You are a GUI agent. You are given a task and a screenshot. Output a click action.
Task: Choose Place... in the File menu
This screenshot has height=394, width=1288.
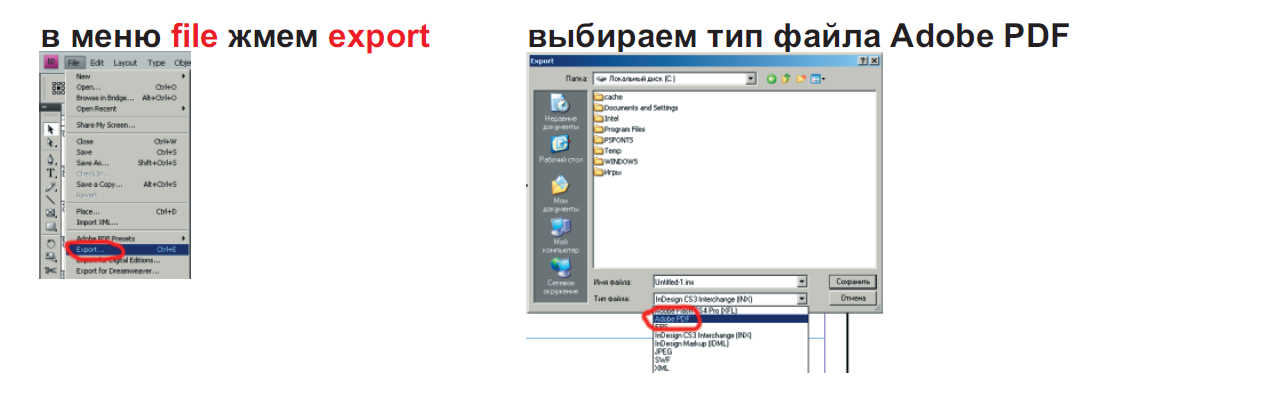(127, 212)
